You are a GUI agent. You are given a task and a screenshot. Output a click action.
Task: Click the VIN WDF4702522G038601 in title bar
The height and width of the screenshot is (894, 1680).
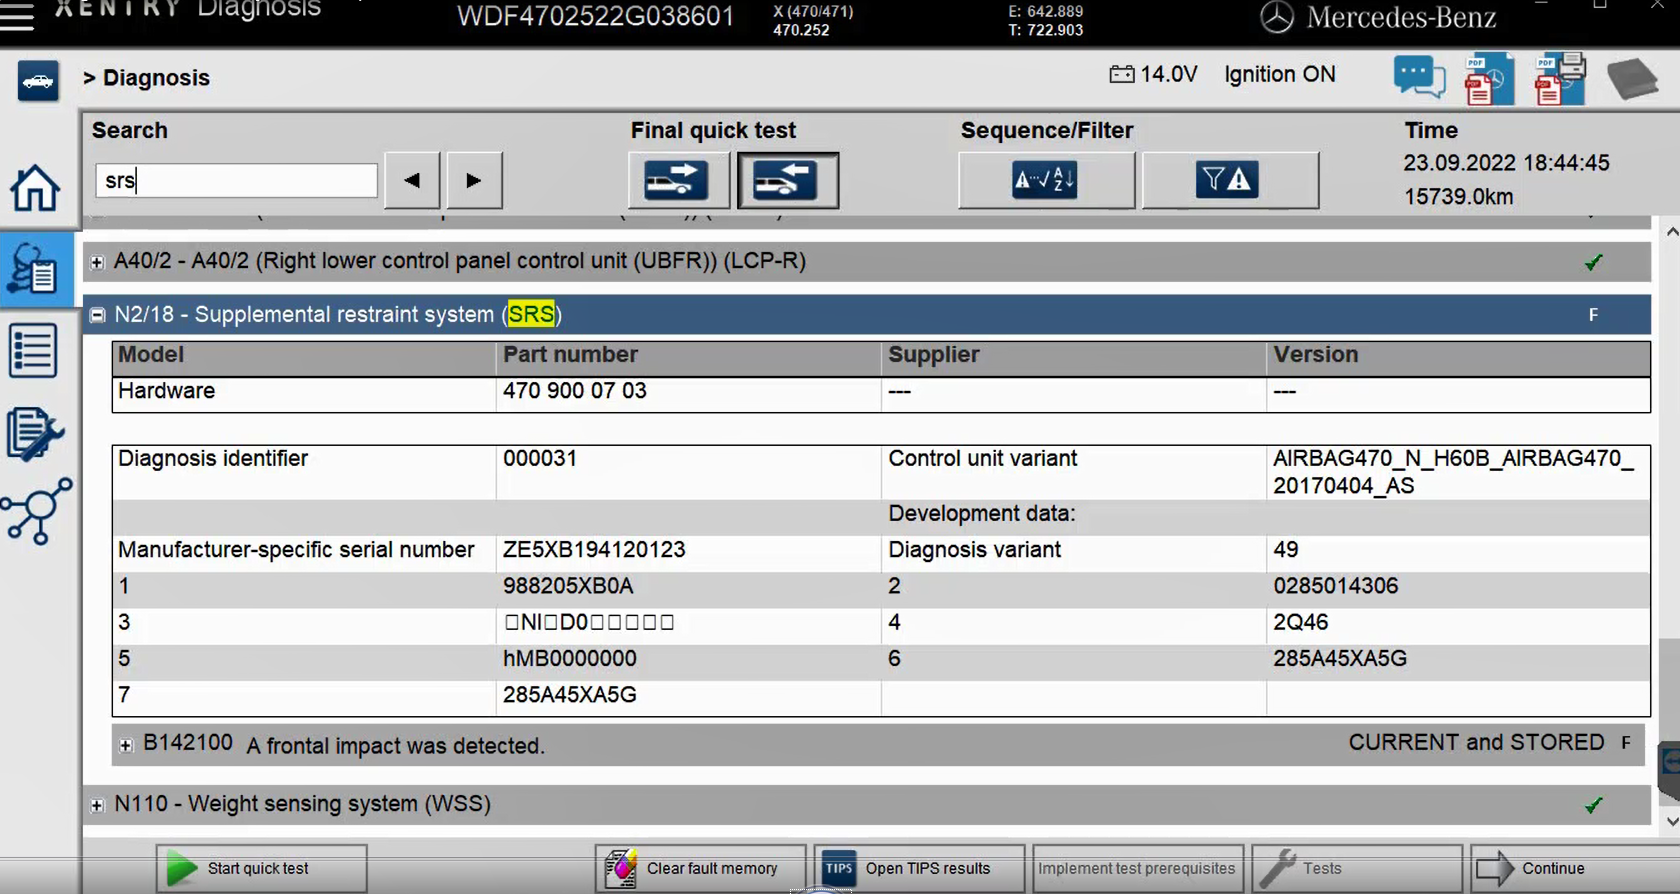tap(596, 17)
